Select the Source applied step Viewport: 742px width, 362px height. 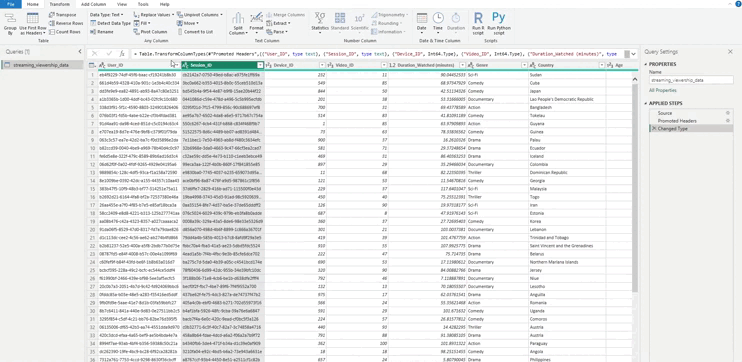pos(691,113)
